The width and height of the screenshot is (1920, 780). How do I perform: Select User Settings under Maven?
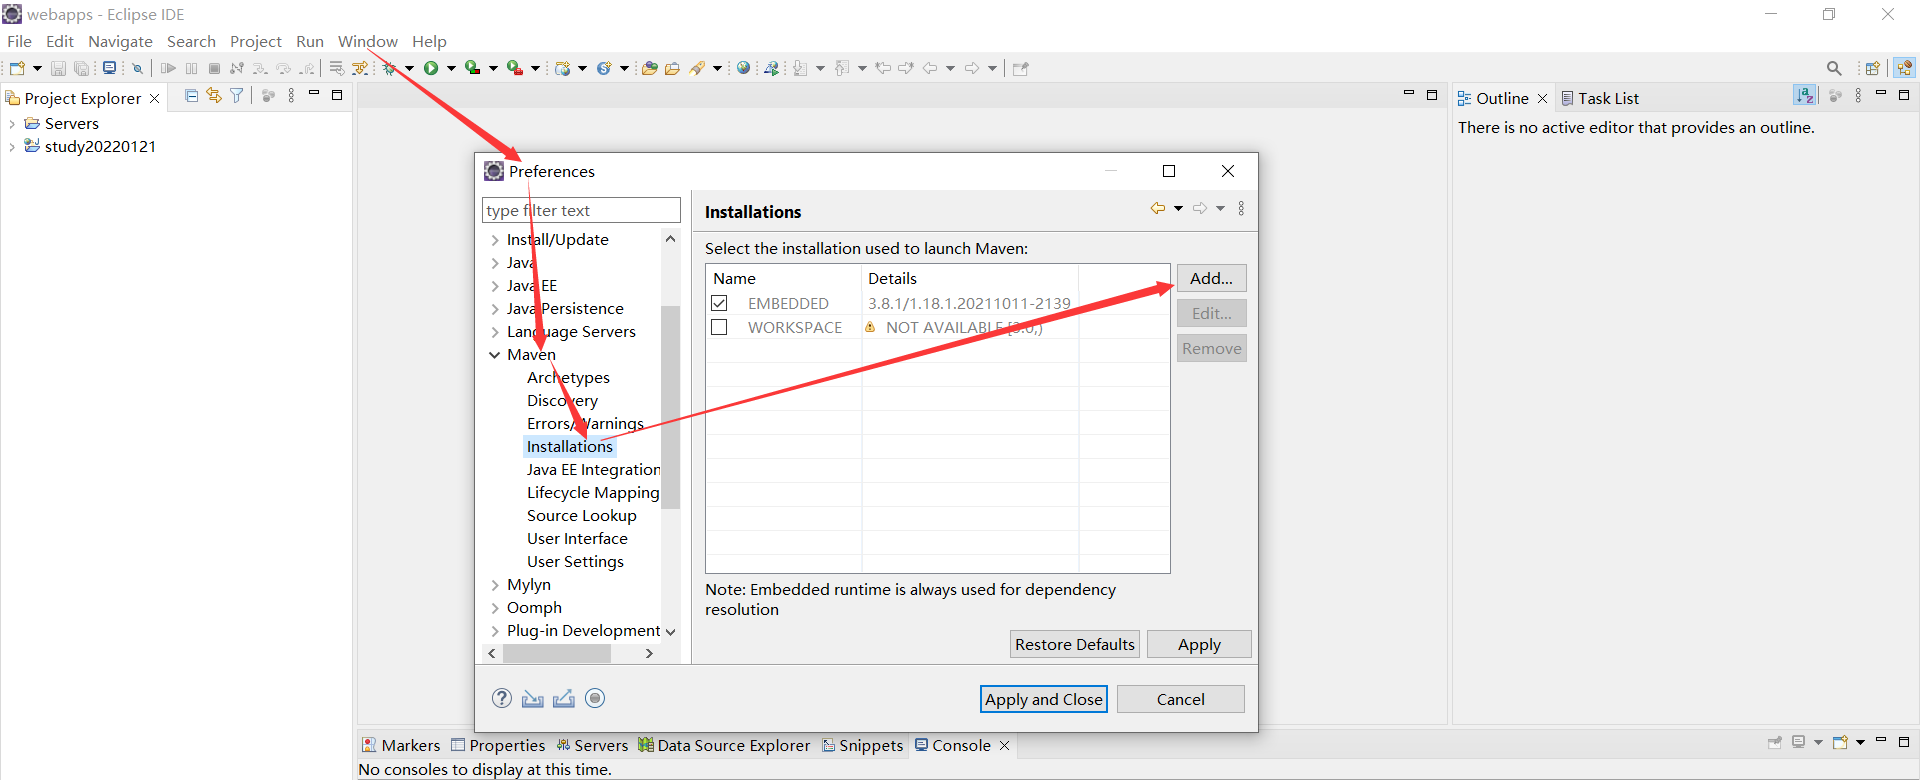tap(575, 562)
